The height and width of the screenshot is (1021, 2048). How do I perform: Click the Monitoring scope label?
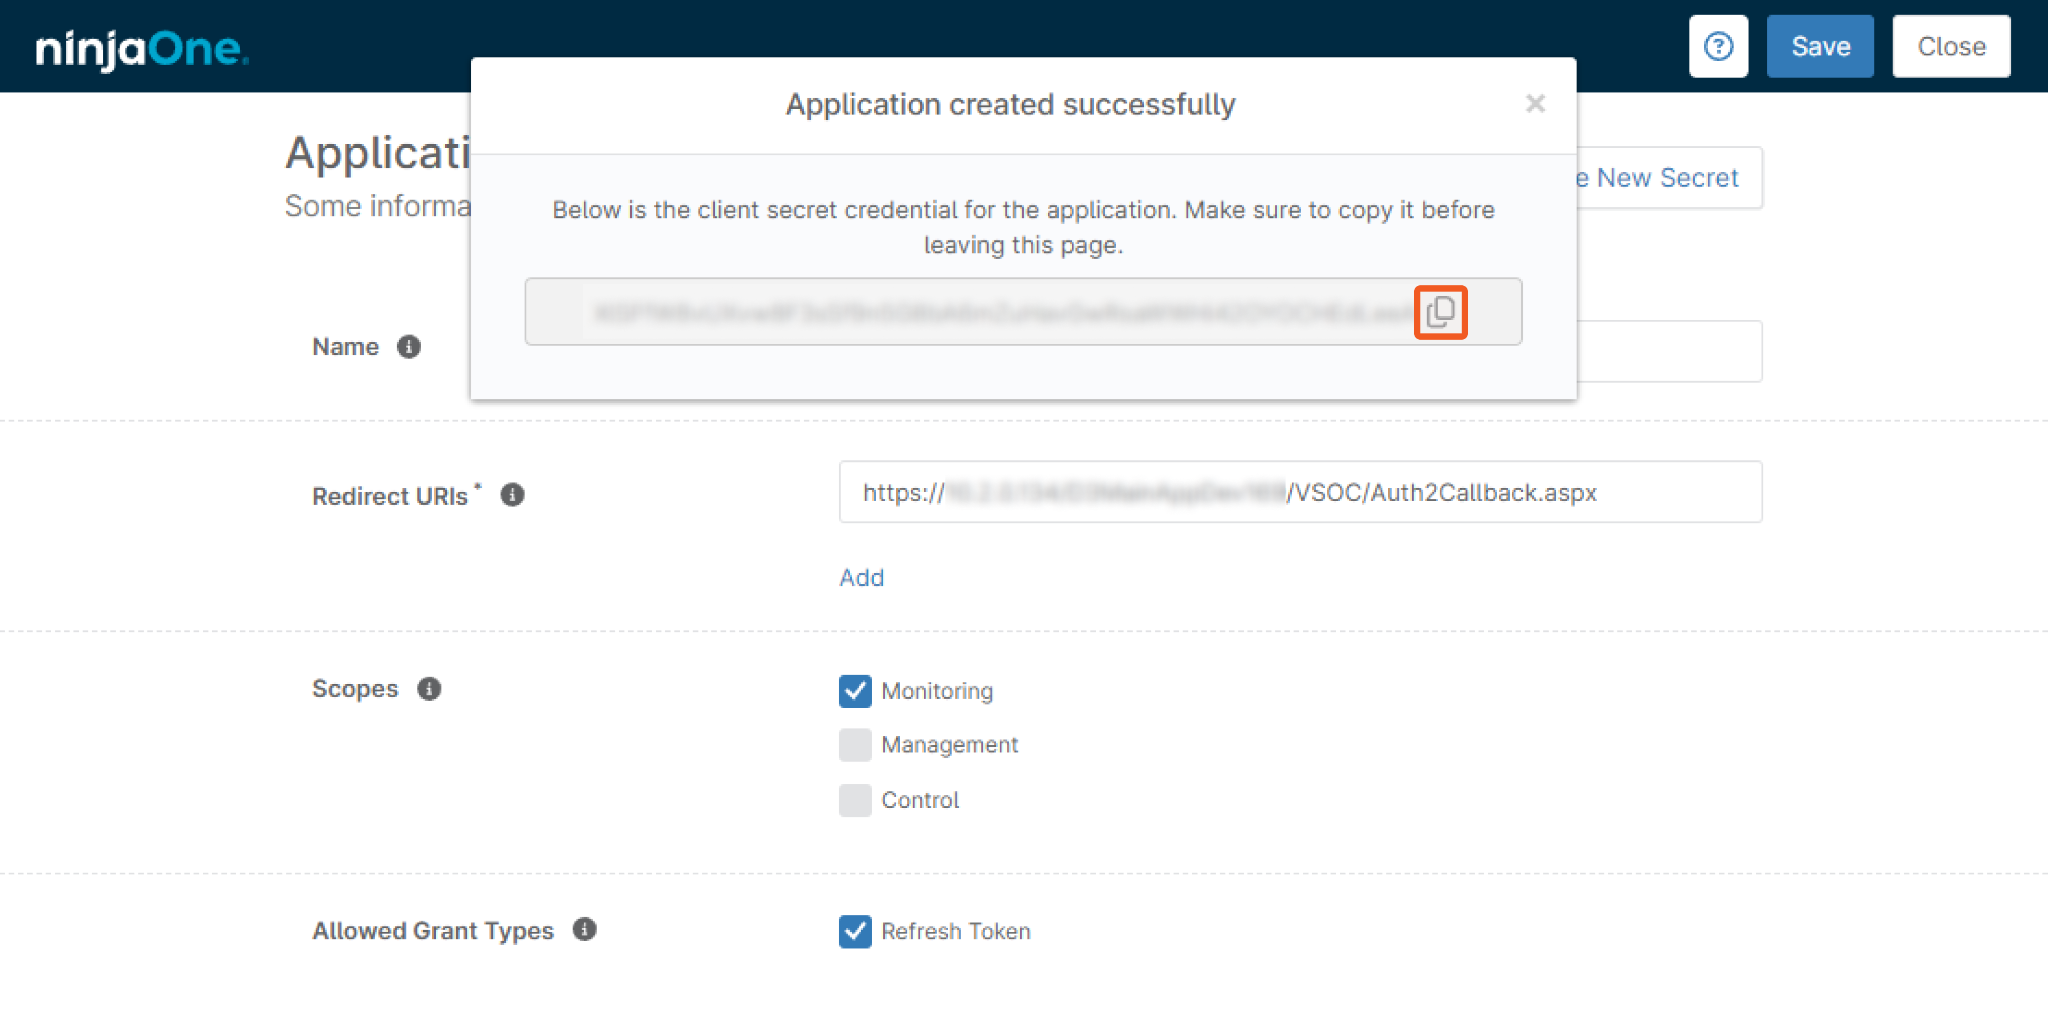coord(937,691)
